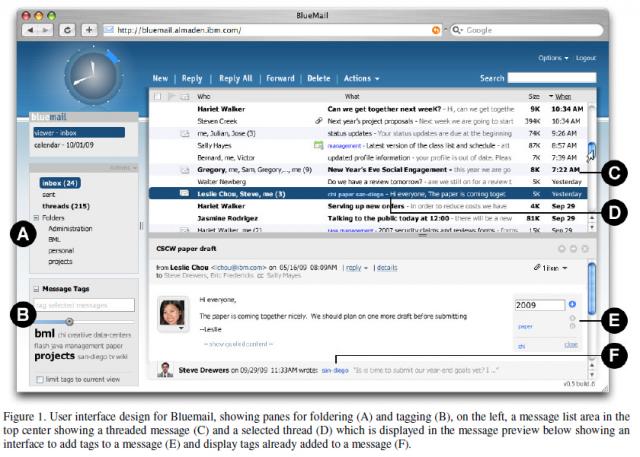Click the remove icon next to paper tag

572,326
